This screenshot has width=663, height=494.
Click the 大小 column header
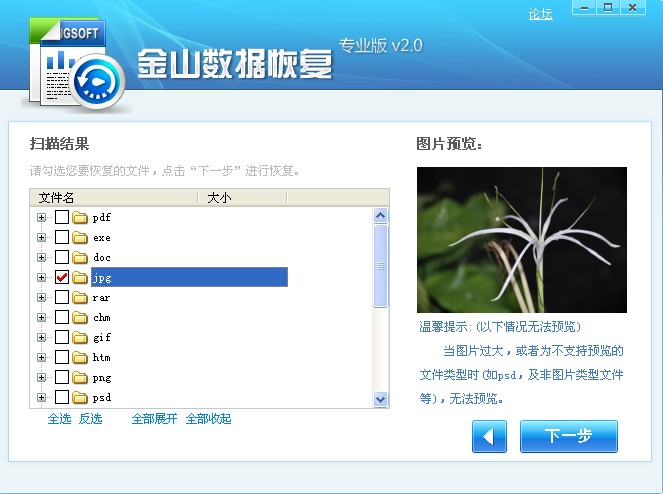pos(242,198)
